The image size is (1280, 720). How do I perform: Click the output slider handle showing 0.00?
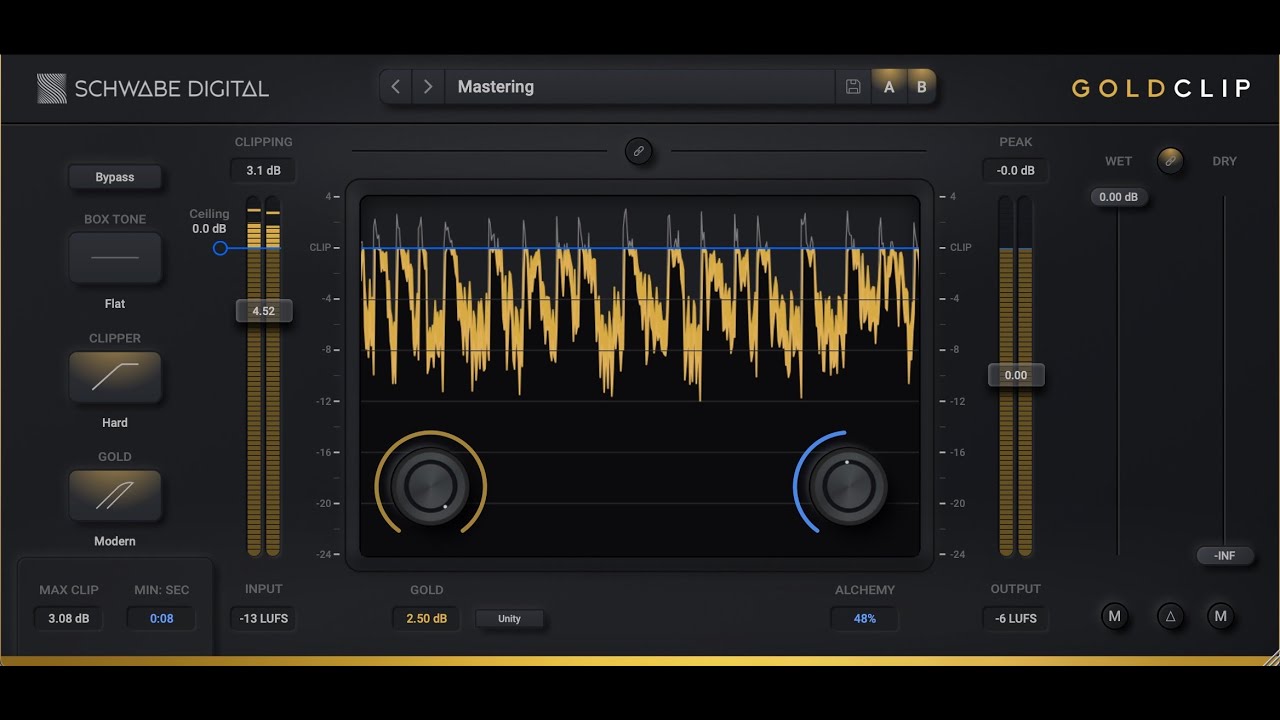[x=1016, y=375]
